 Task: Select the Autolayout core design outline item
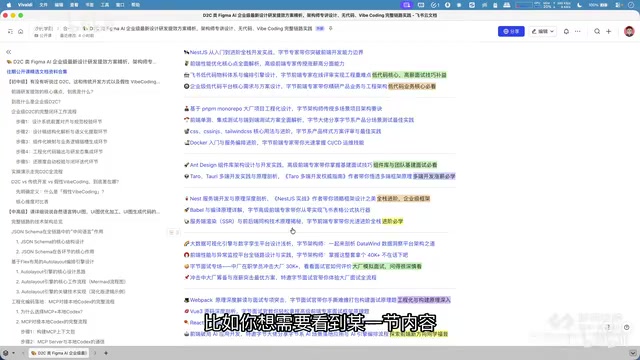51,271
